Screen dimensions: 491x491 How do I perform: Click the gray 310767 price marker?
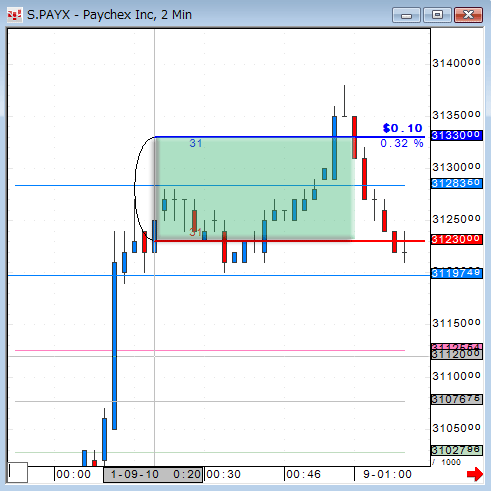[x=456, y=399]
